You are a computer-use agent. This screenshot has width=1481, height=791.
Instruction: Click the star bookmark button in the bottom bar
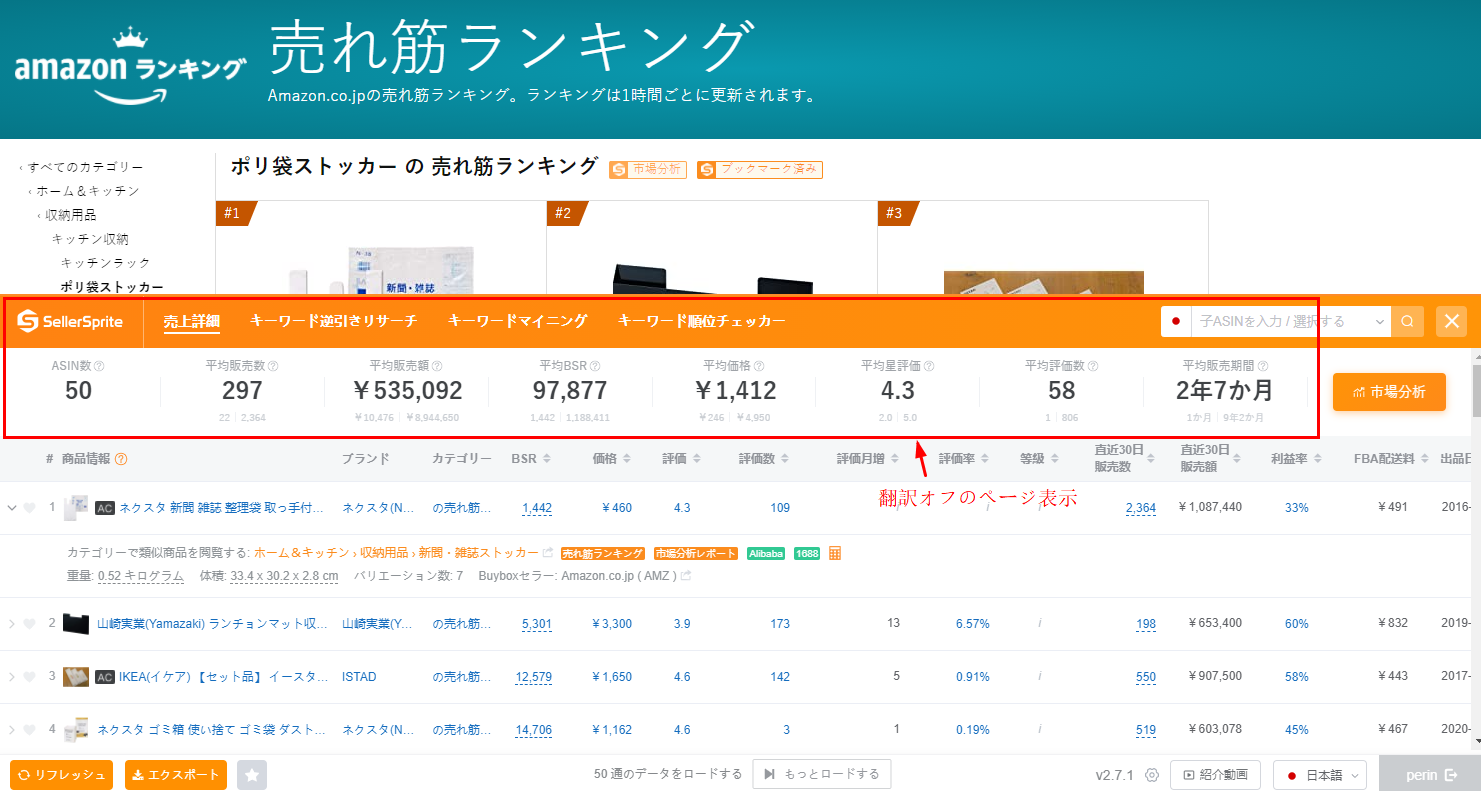[x=252, y=775]
